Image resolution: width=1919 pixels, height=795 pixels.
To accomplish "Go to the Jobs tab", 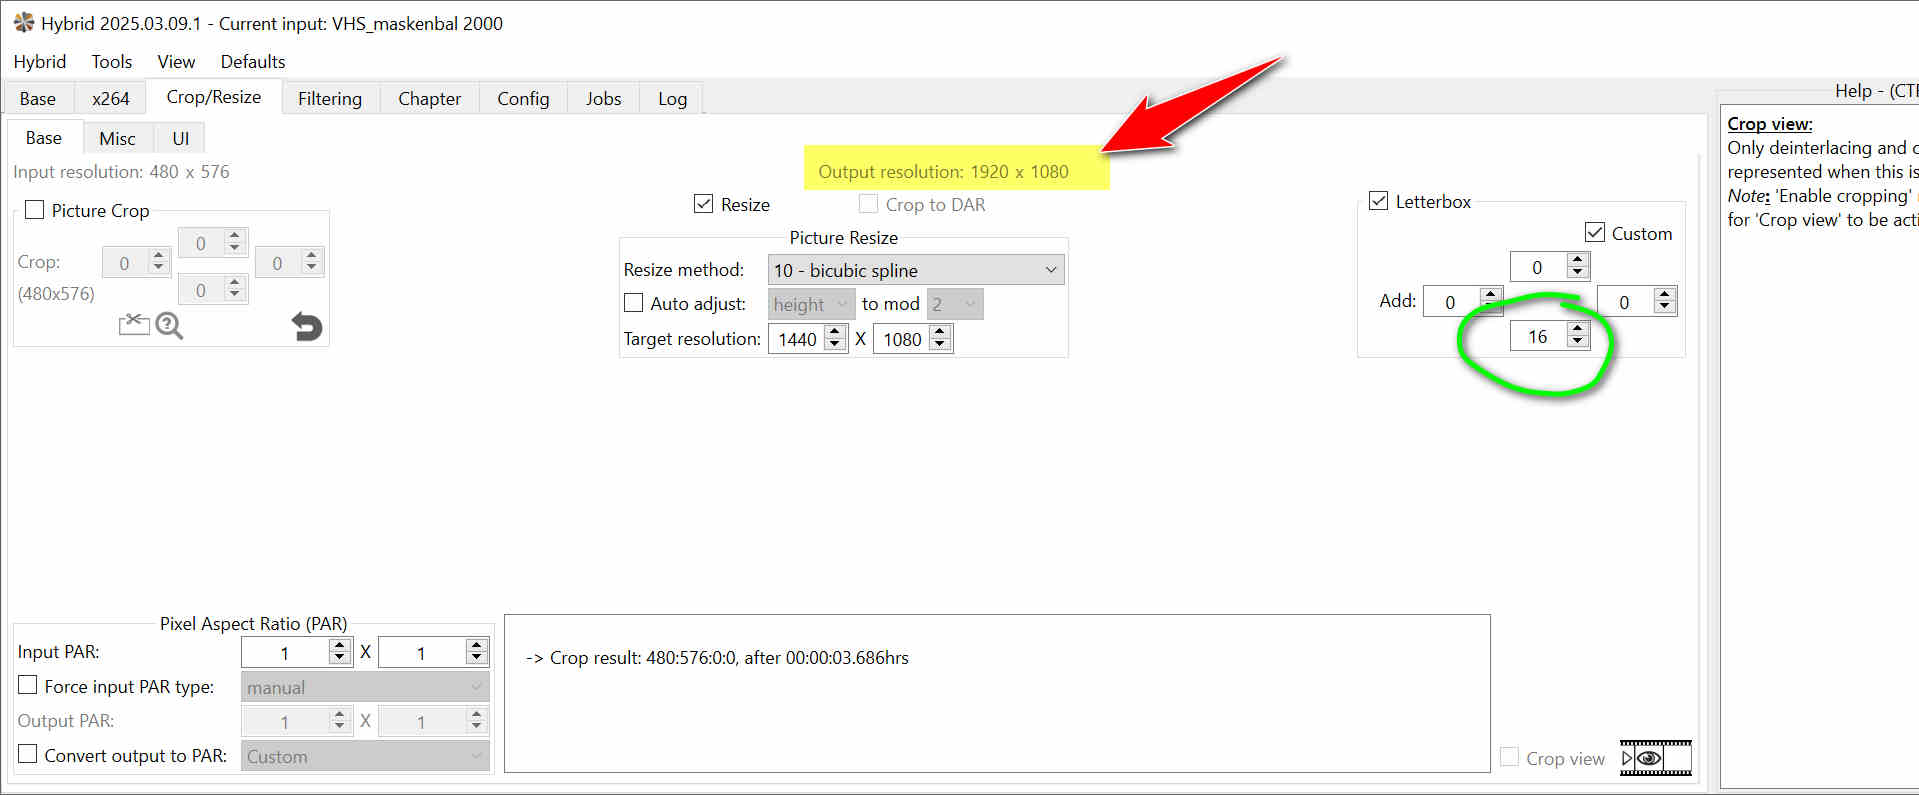I will click(603, 98).
